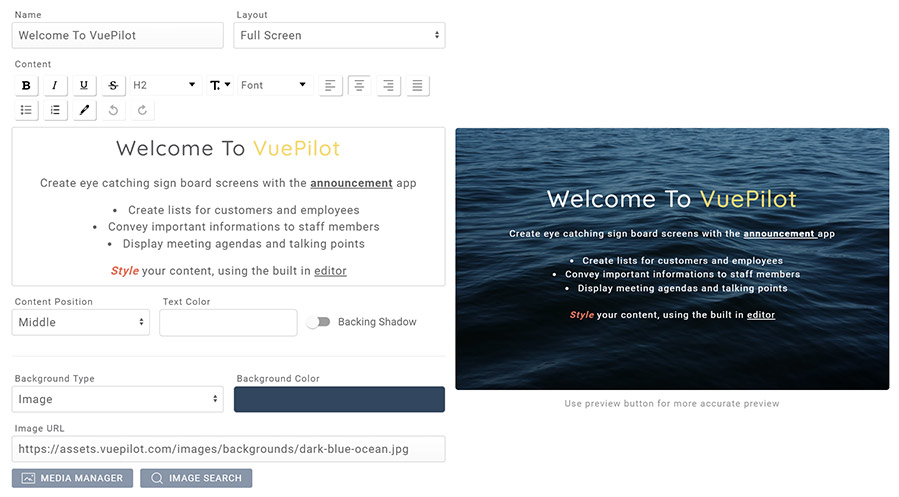Click the IMAGE SEARCH button
Screen dimensions: 899x497
click(196, 478)
